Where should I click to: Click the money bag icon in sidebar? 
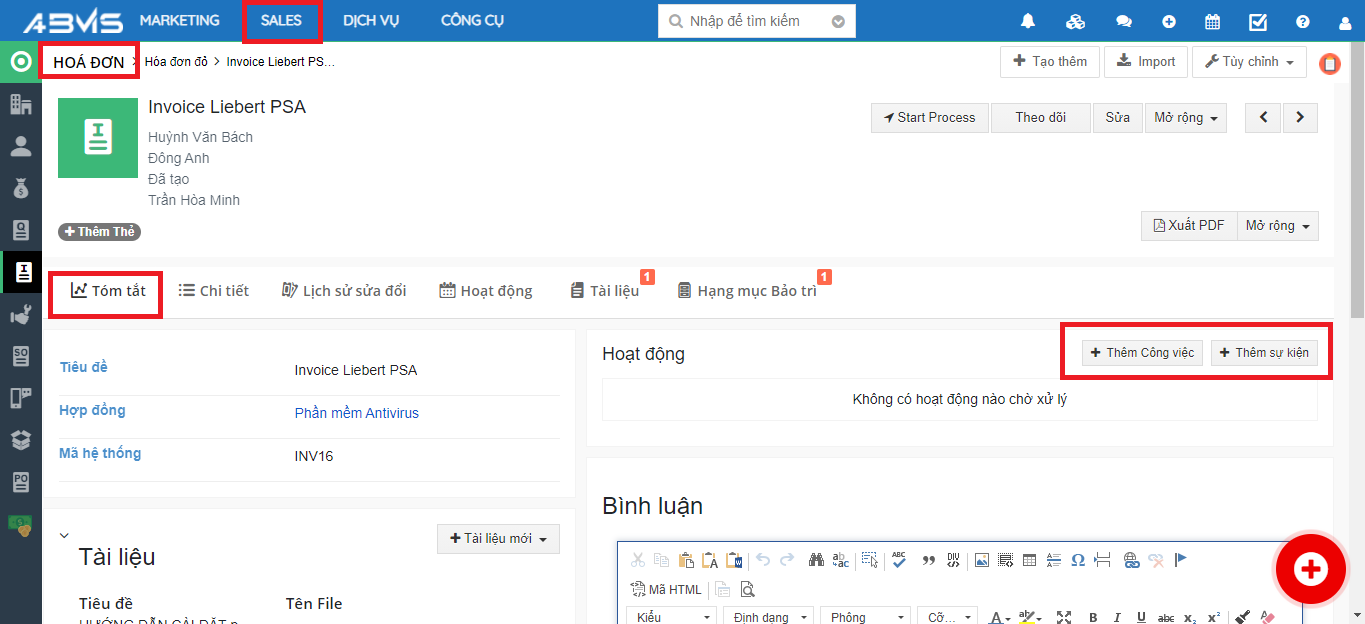pos(20,188)
